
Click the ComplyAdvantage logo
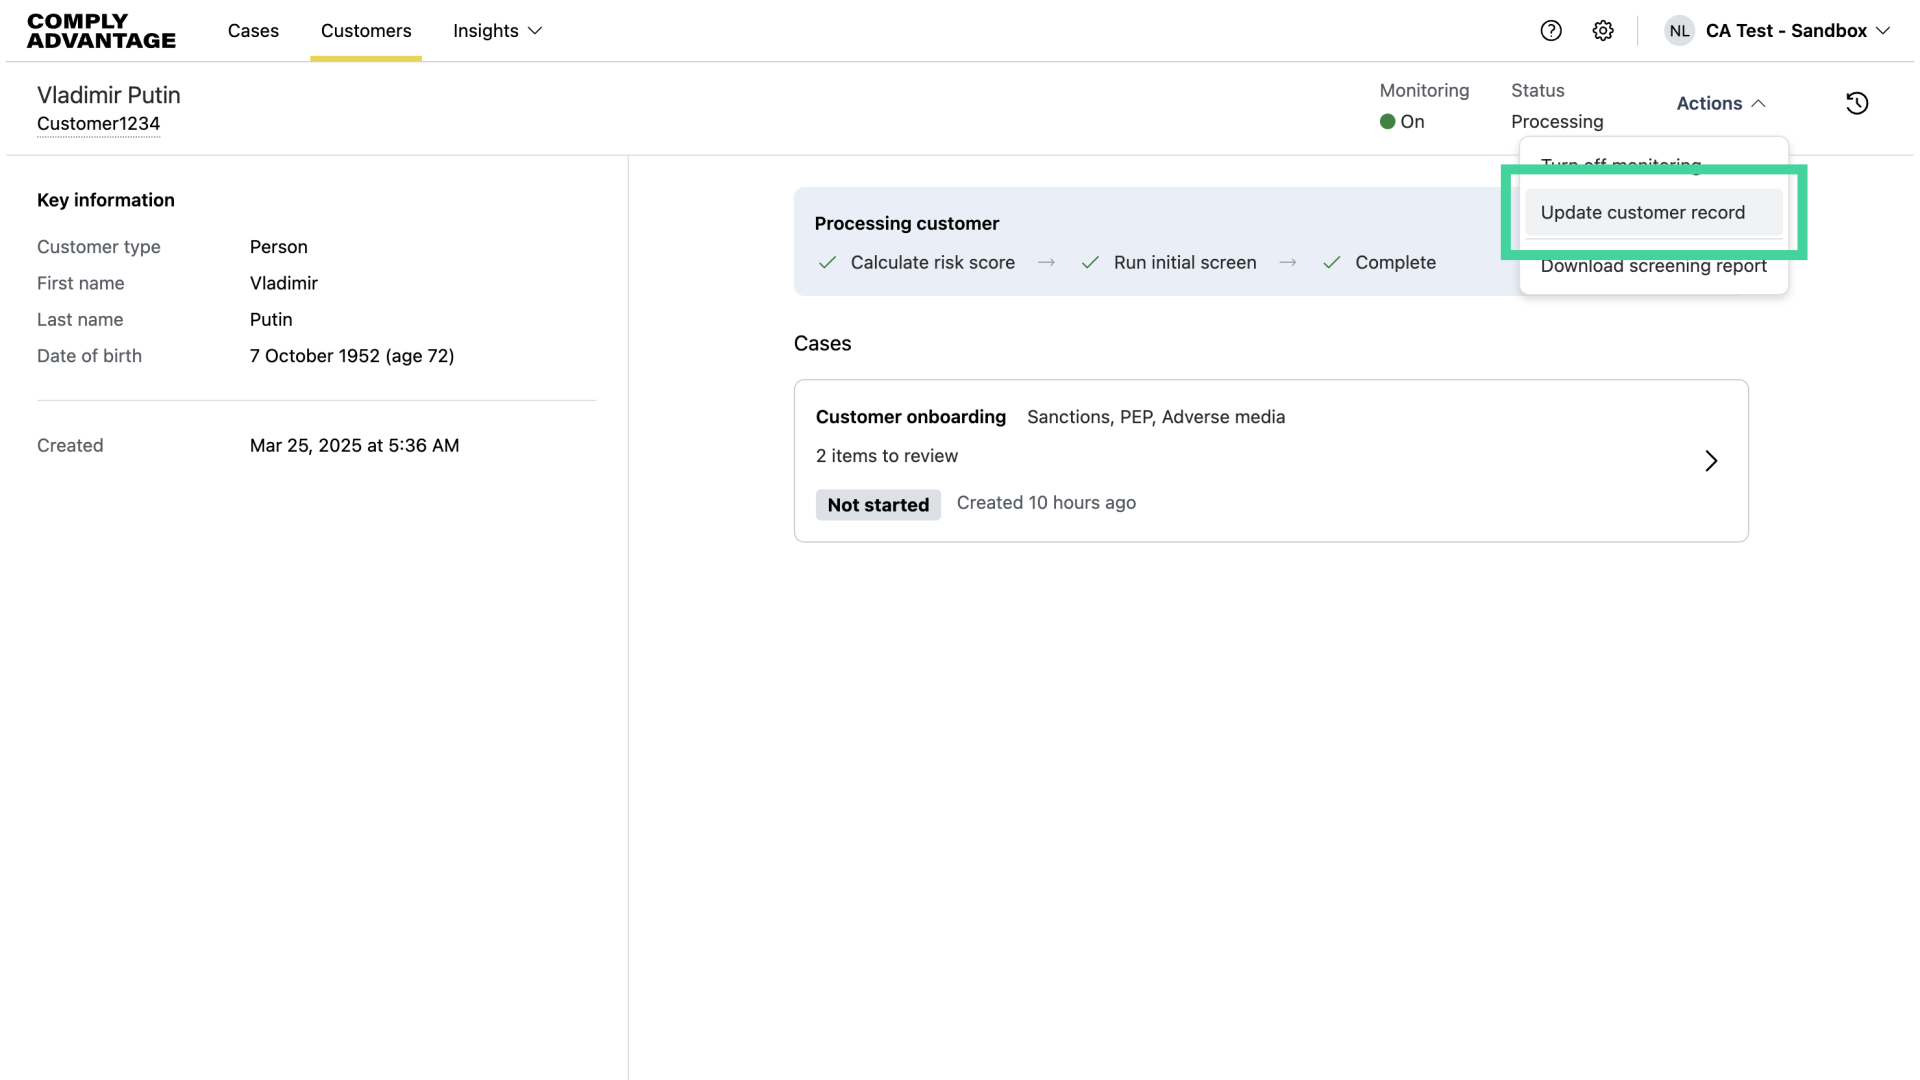pyautogui.click(x=100, y=31)
